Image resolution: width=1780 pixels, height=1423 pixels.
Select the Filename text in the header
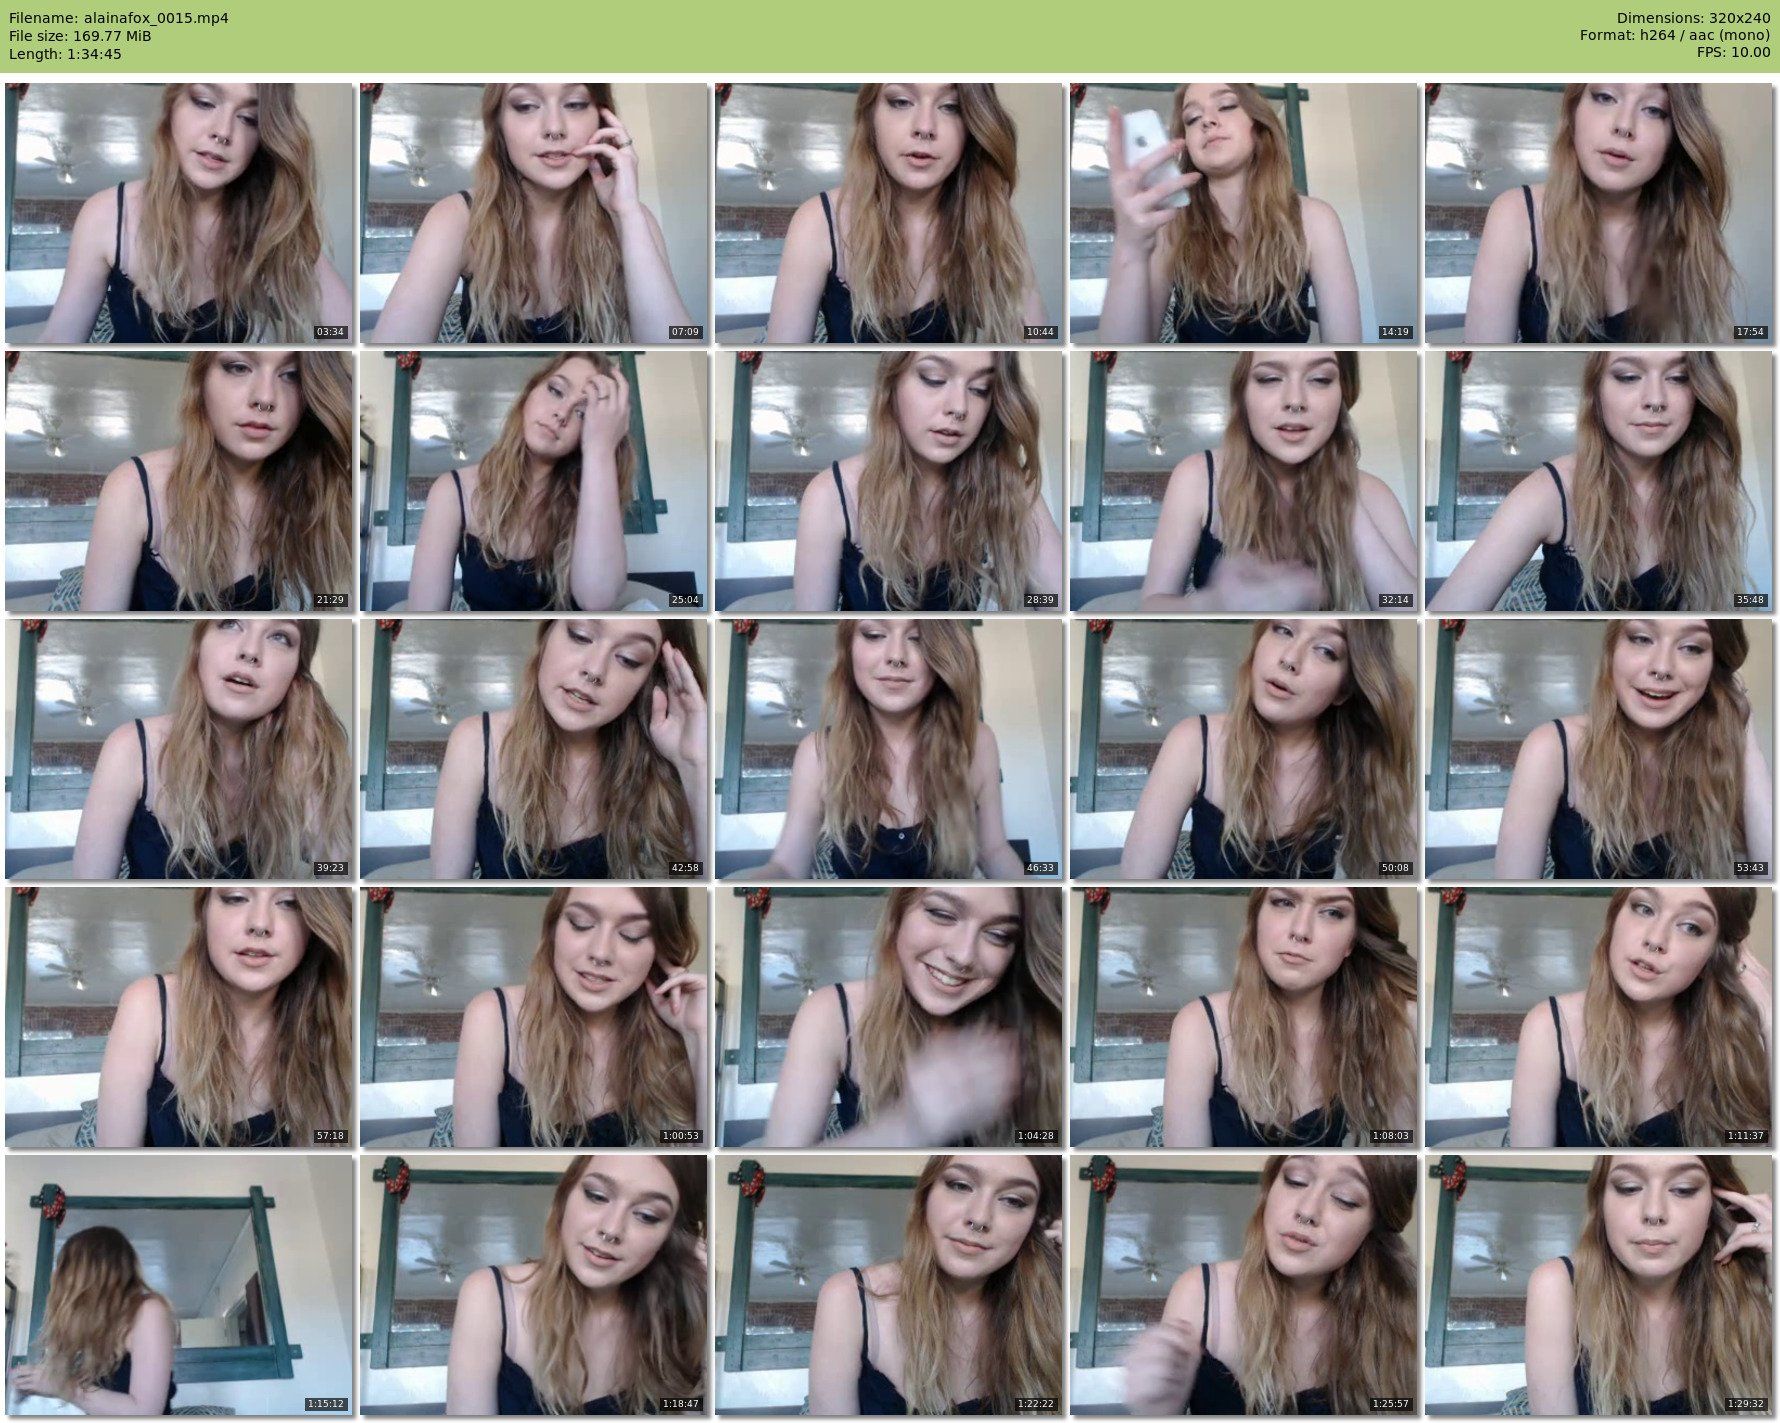[x=119, y=18]
